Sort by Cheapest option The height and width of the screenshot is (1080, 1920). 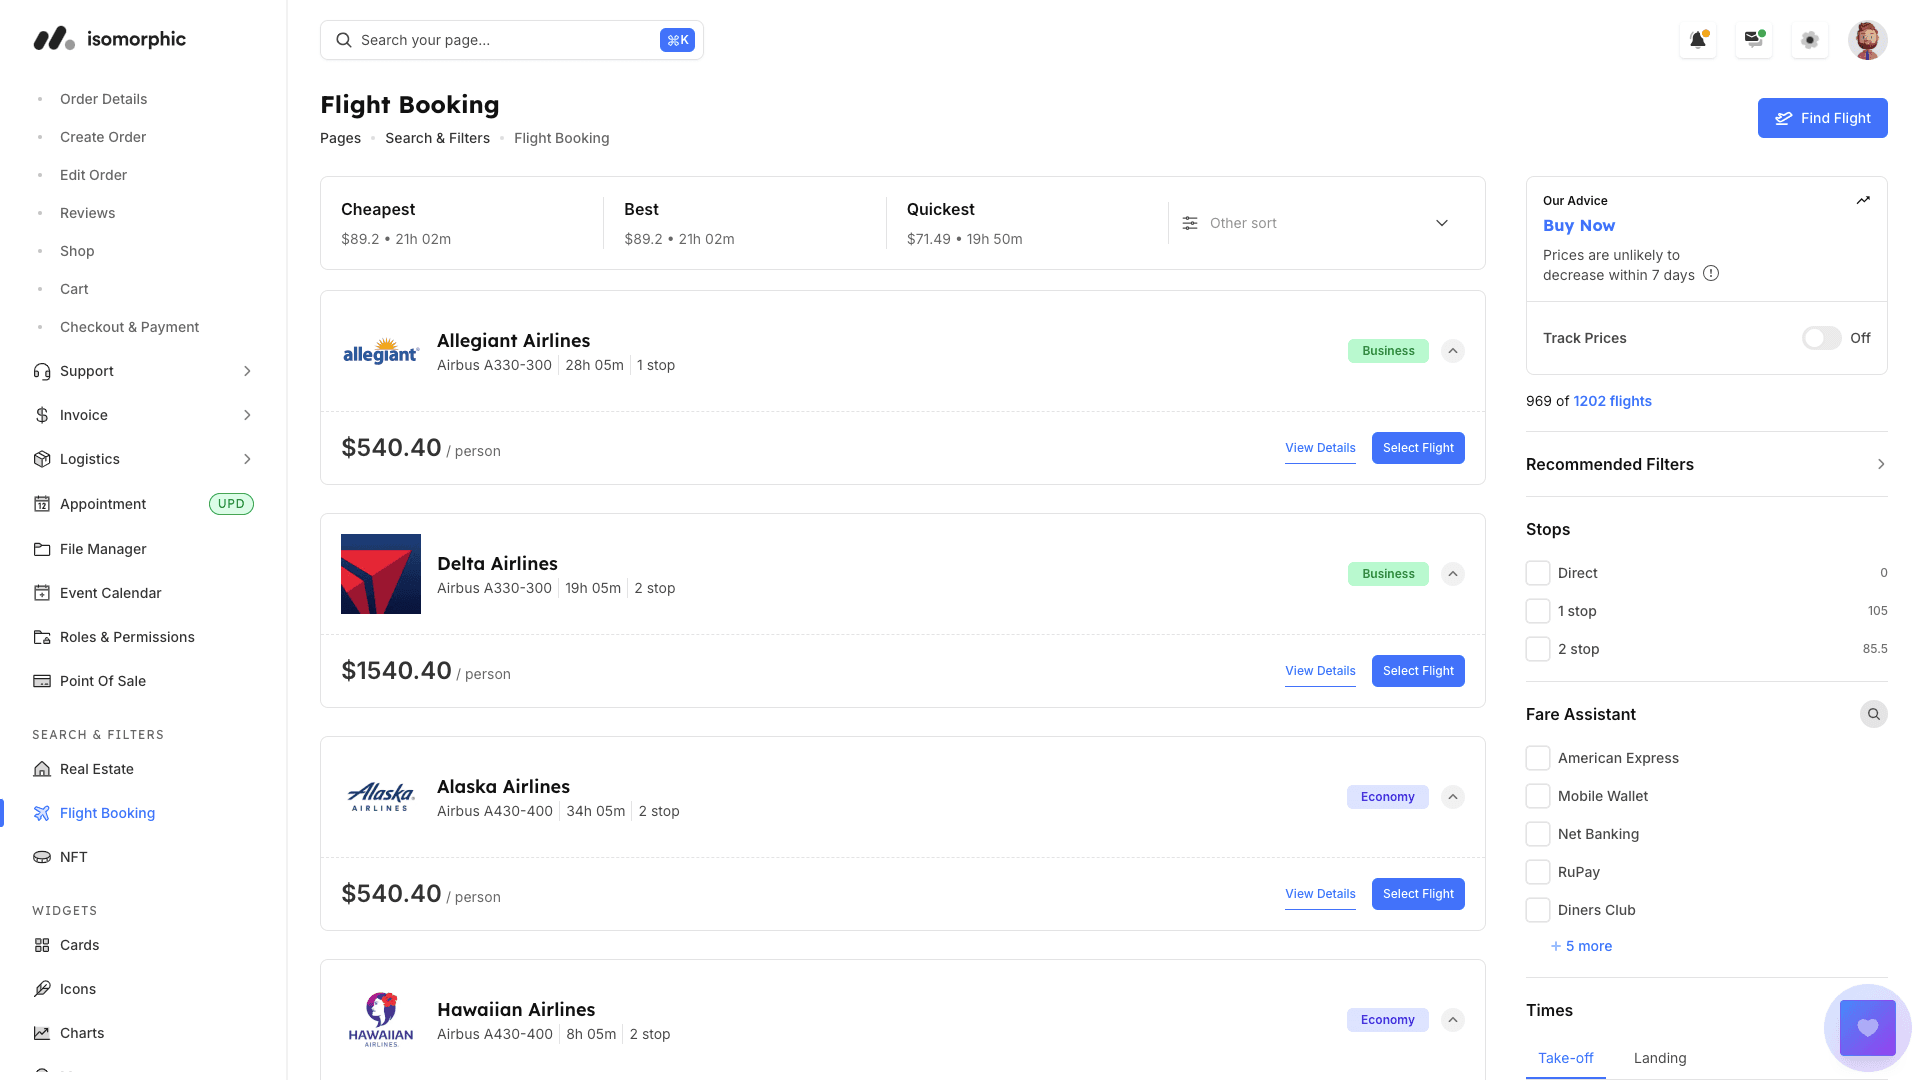(x=462, y=223)
